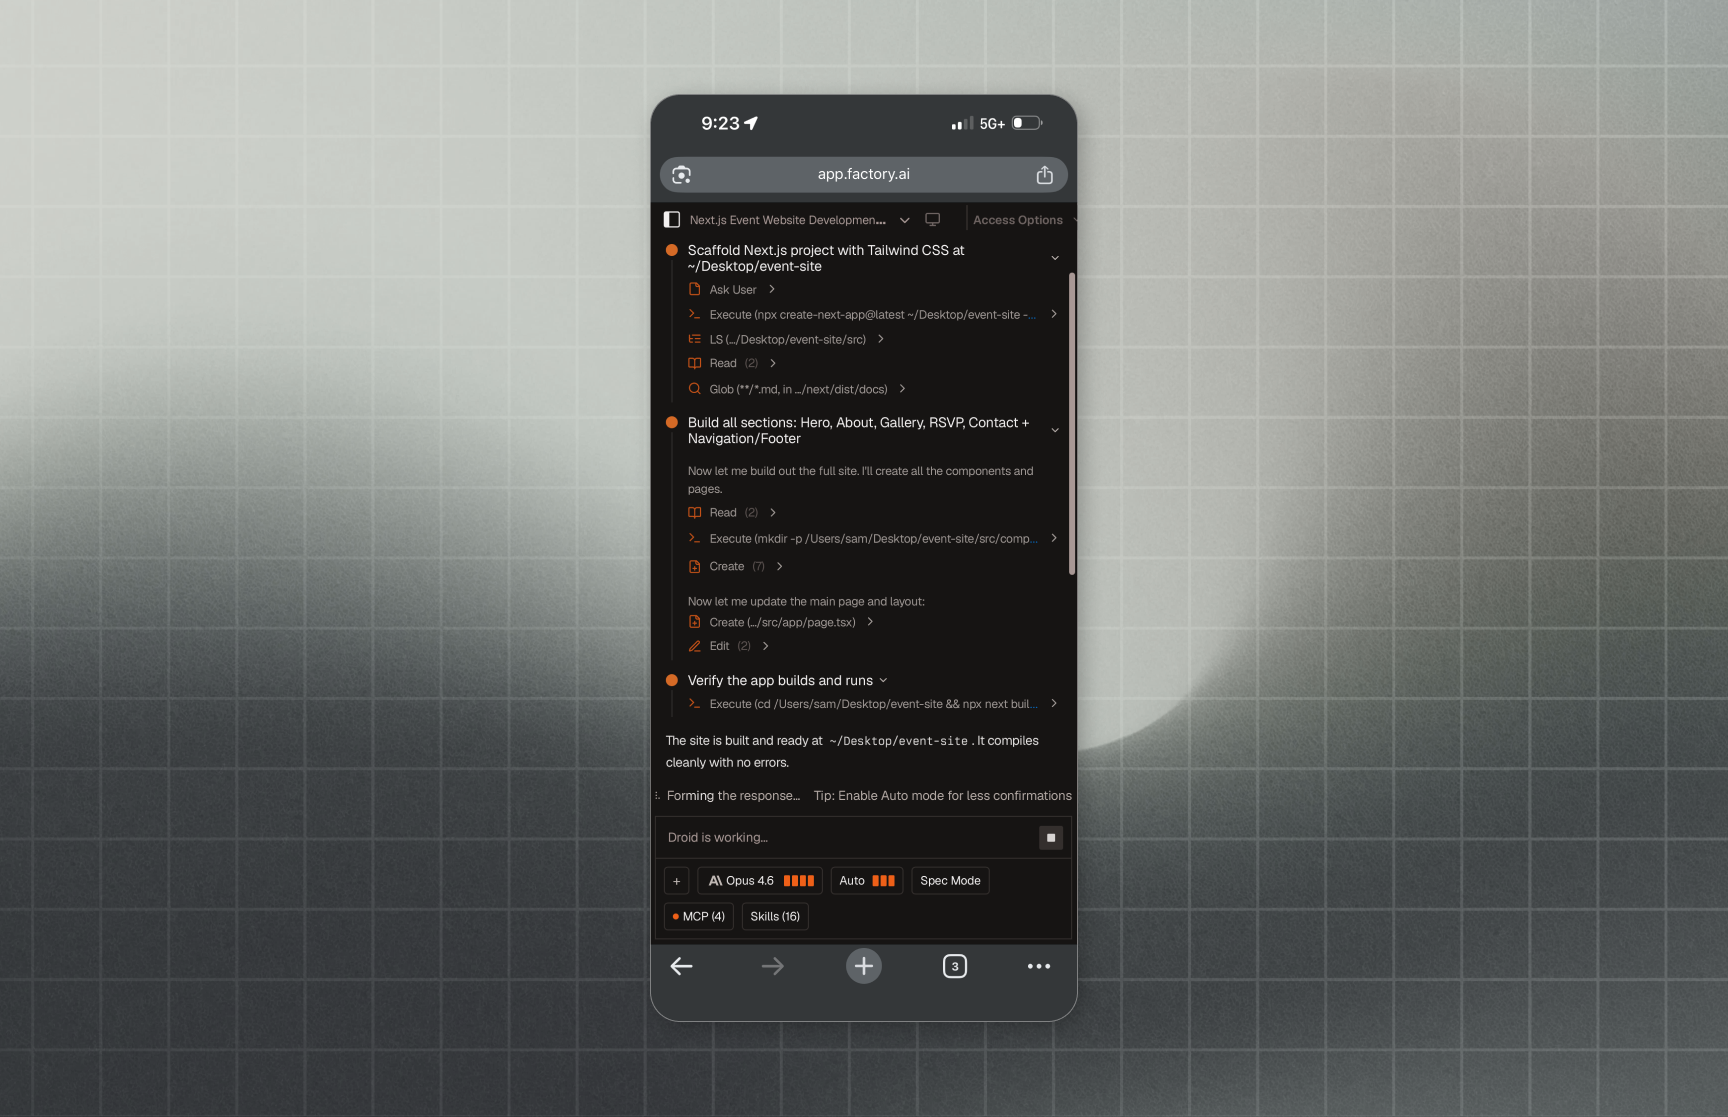The height and width of the screenshot is (1117, 1728).
Task: Click the desktop monitor icon in header
Action: [932, 220]
